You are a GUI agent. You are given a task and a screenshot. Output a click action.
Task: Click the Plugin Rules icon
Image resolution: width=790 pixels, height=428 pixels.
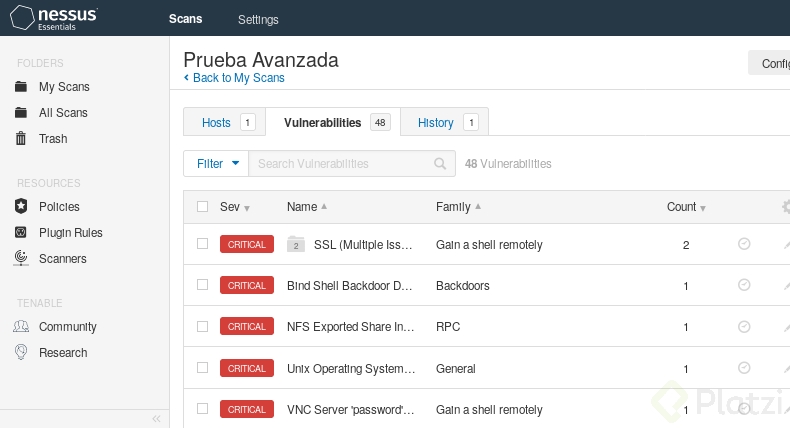[20, 233]
